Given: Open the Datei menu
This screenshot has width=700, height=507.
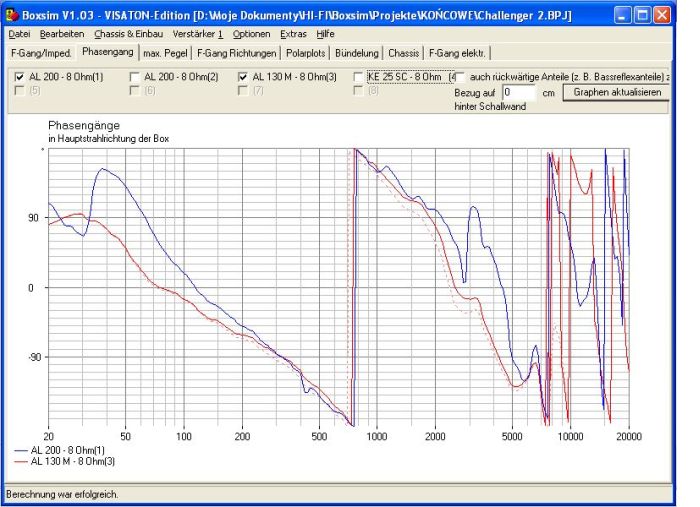Looking at the screenshot, I should (19, 34).
